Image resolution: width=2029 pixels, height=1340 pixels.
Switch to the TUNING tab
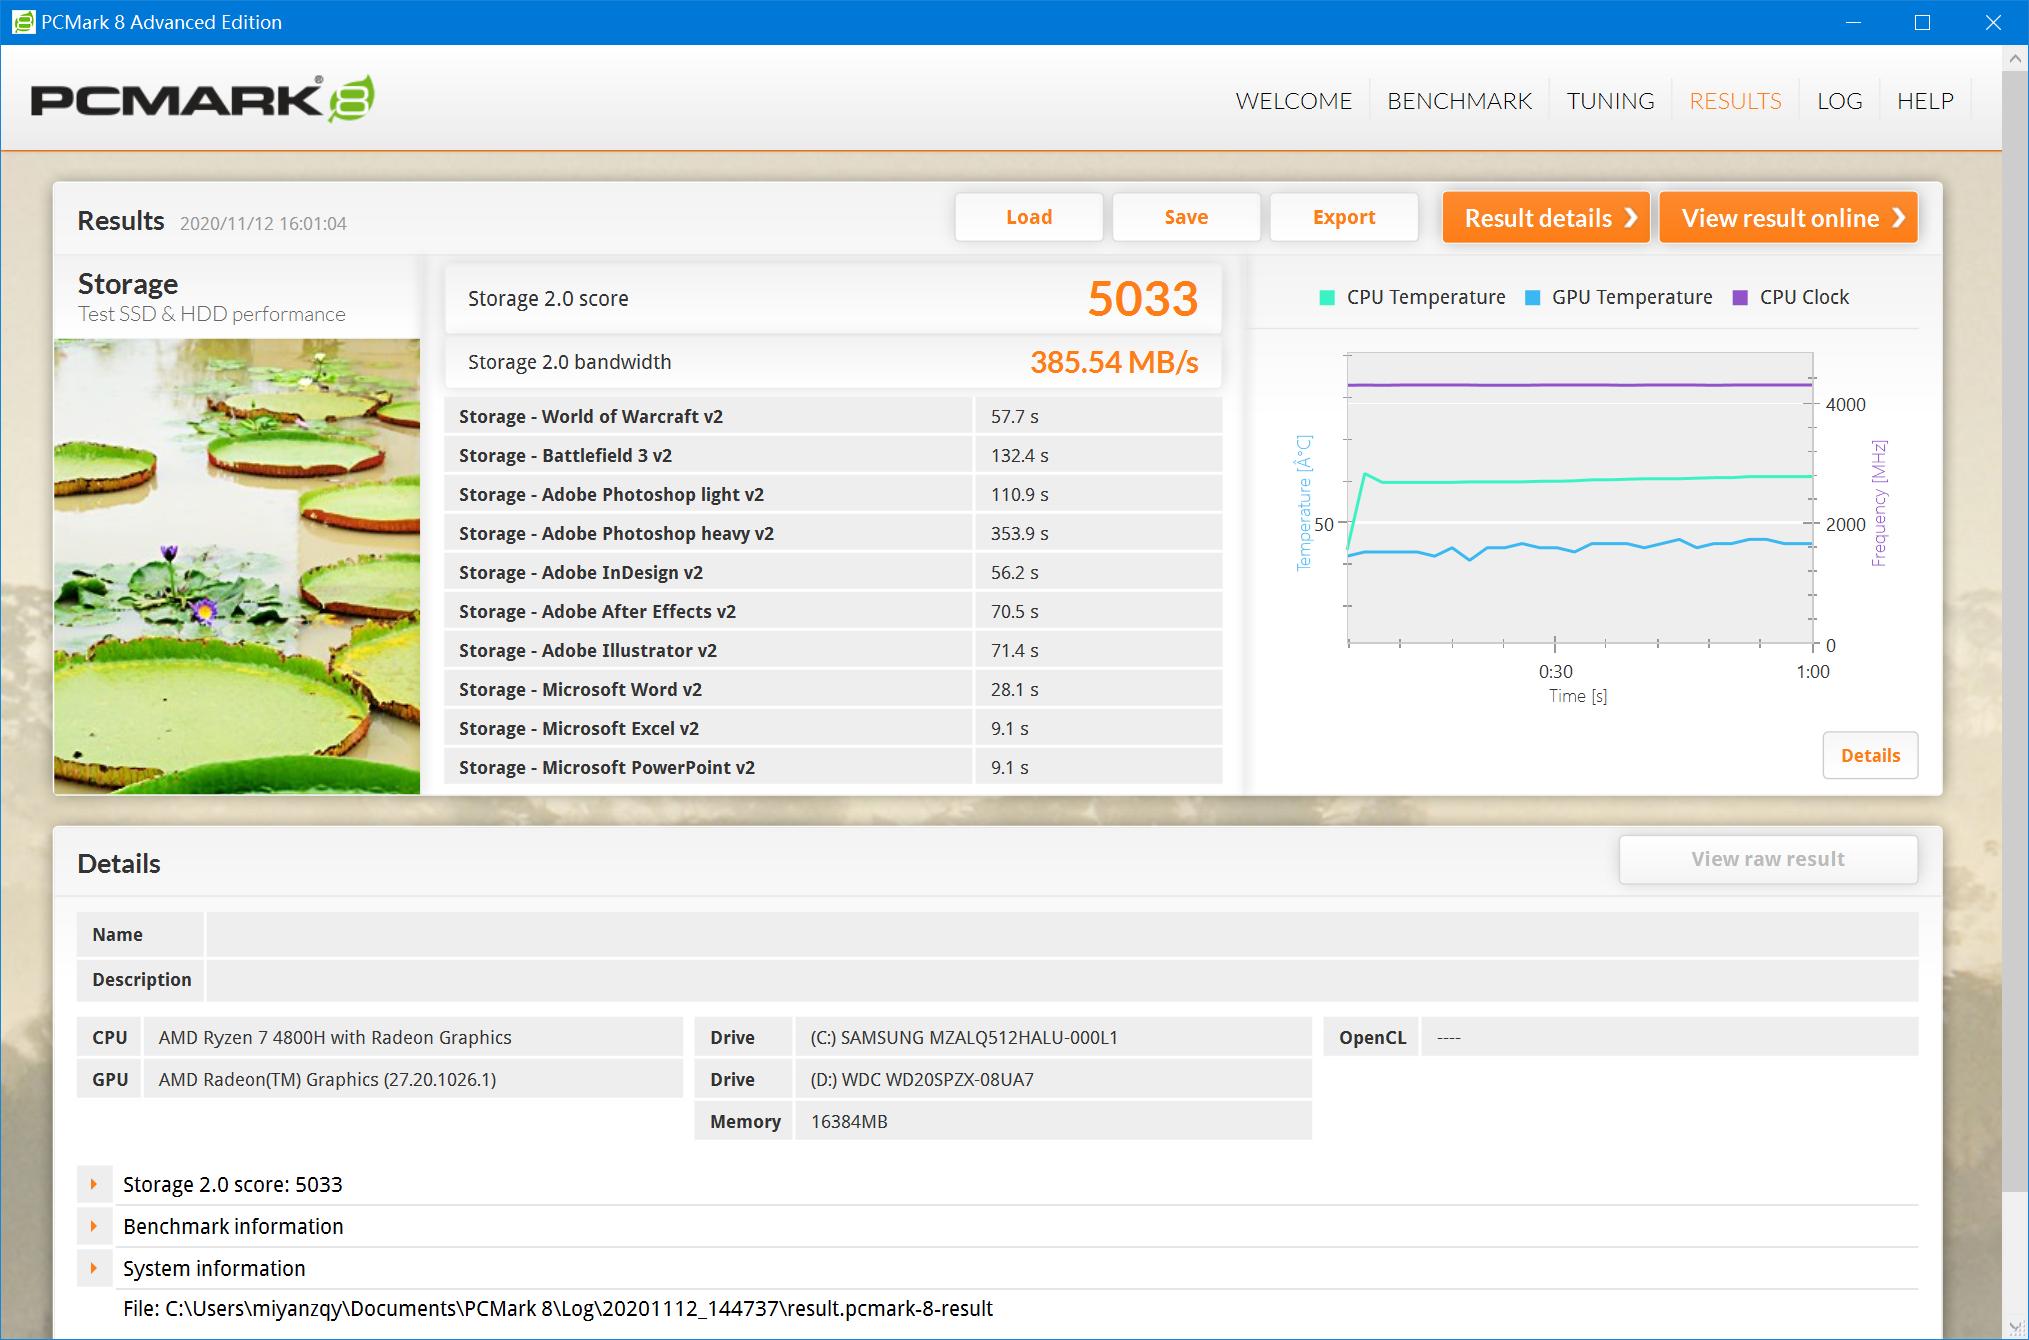(1610, 101)
